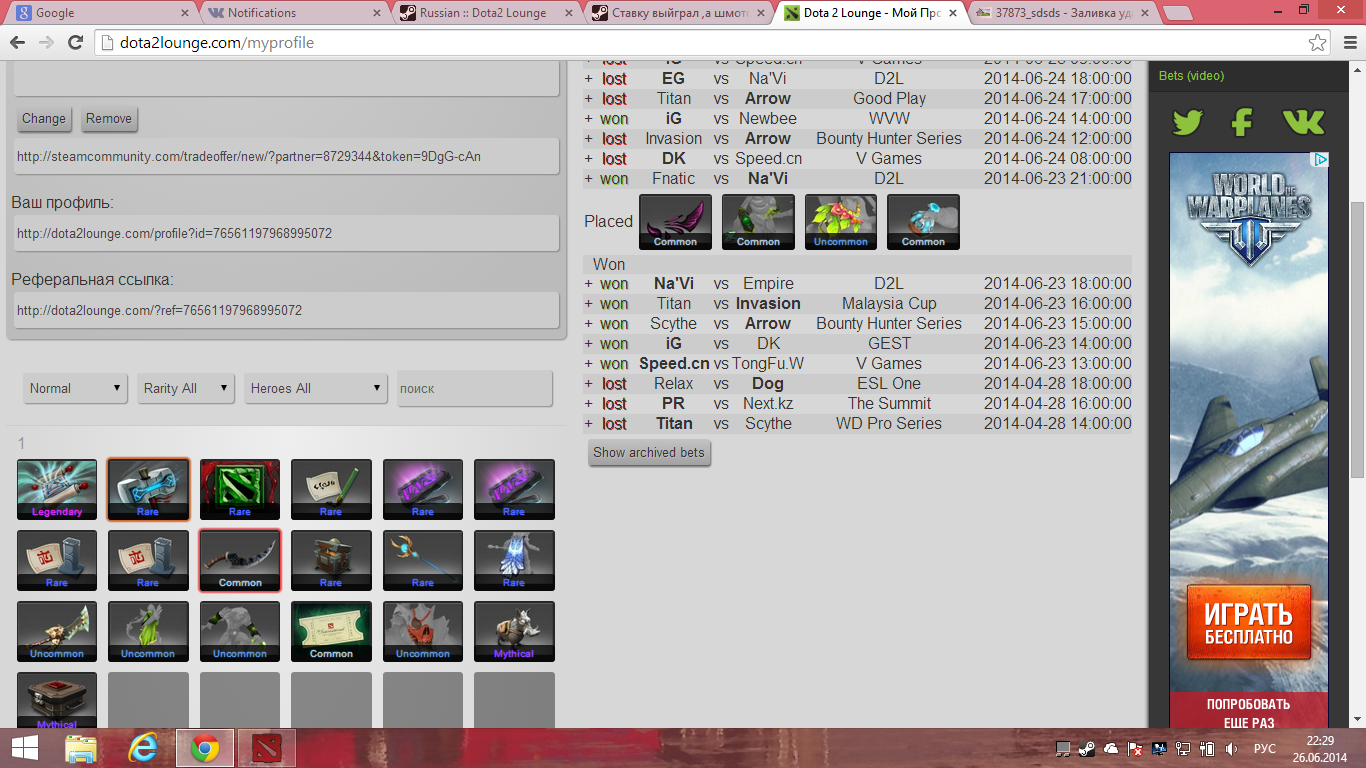
Task: Open the Normal sort dropdown
Action: click(75, 388)
